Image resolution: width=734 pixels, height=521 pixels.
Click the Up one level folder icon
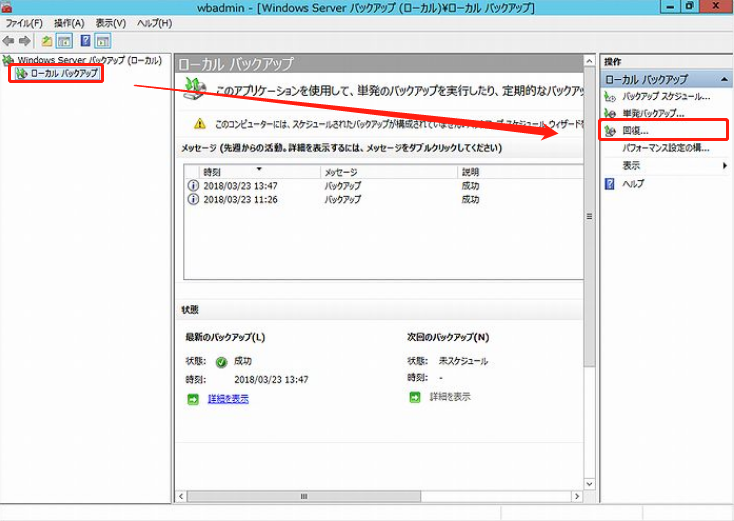point(46,41)
